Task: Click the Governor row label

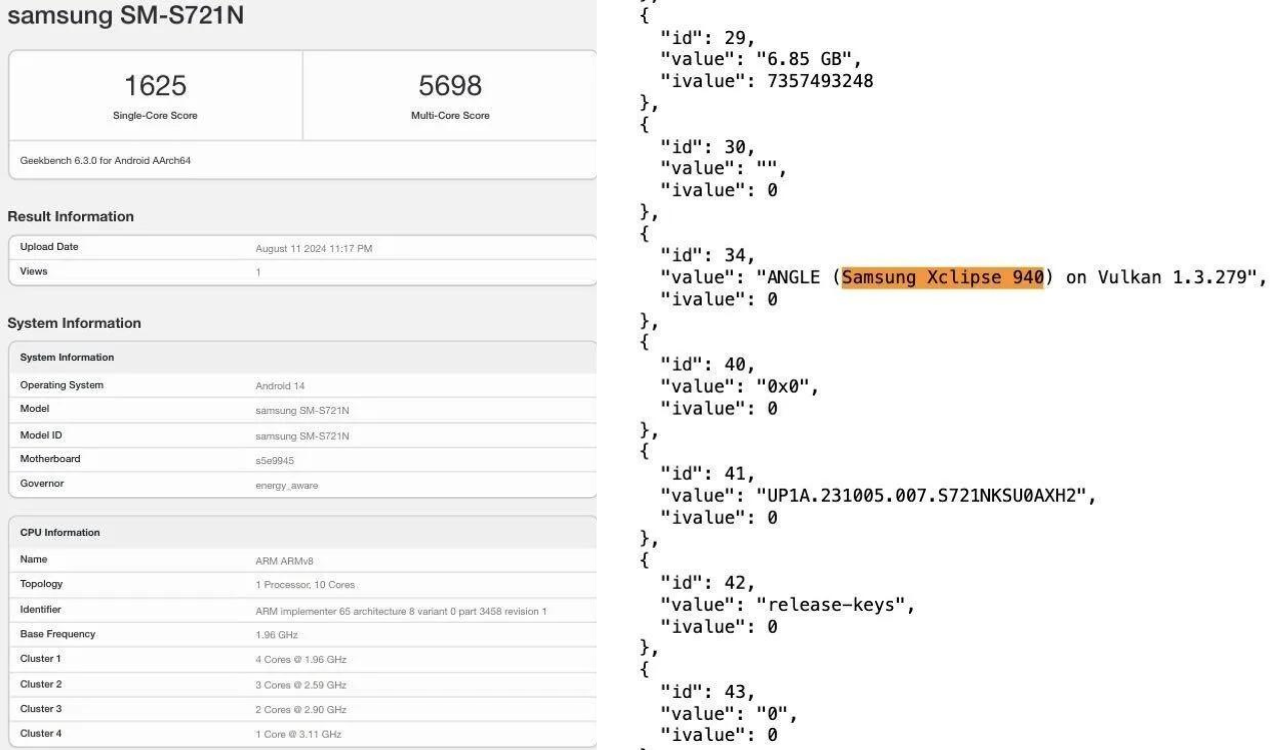Action: (41, 483)
